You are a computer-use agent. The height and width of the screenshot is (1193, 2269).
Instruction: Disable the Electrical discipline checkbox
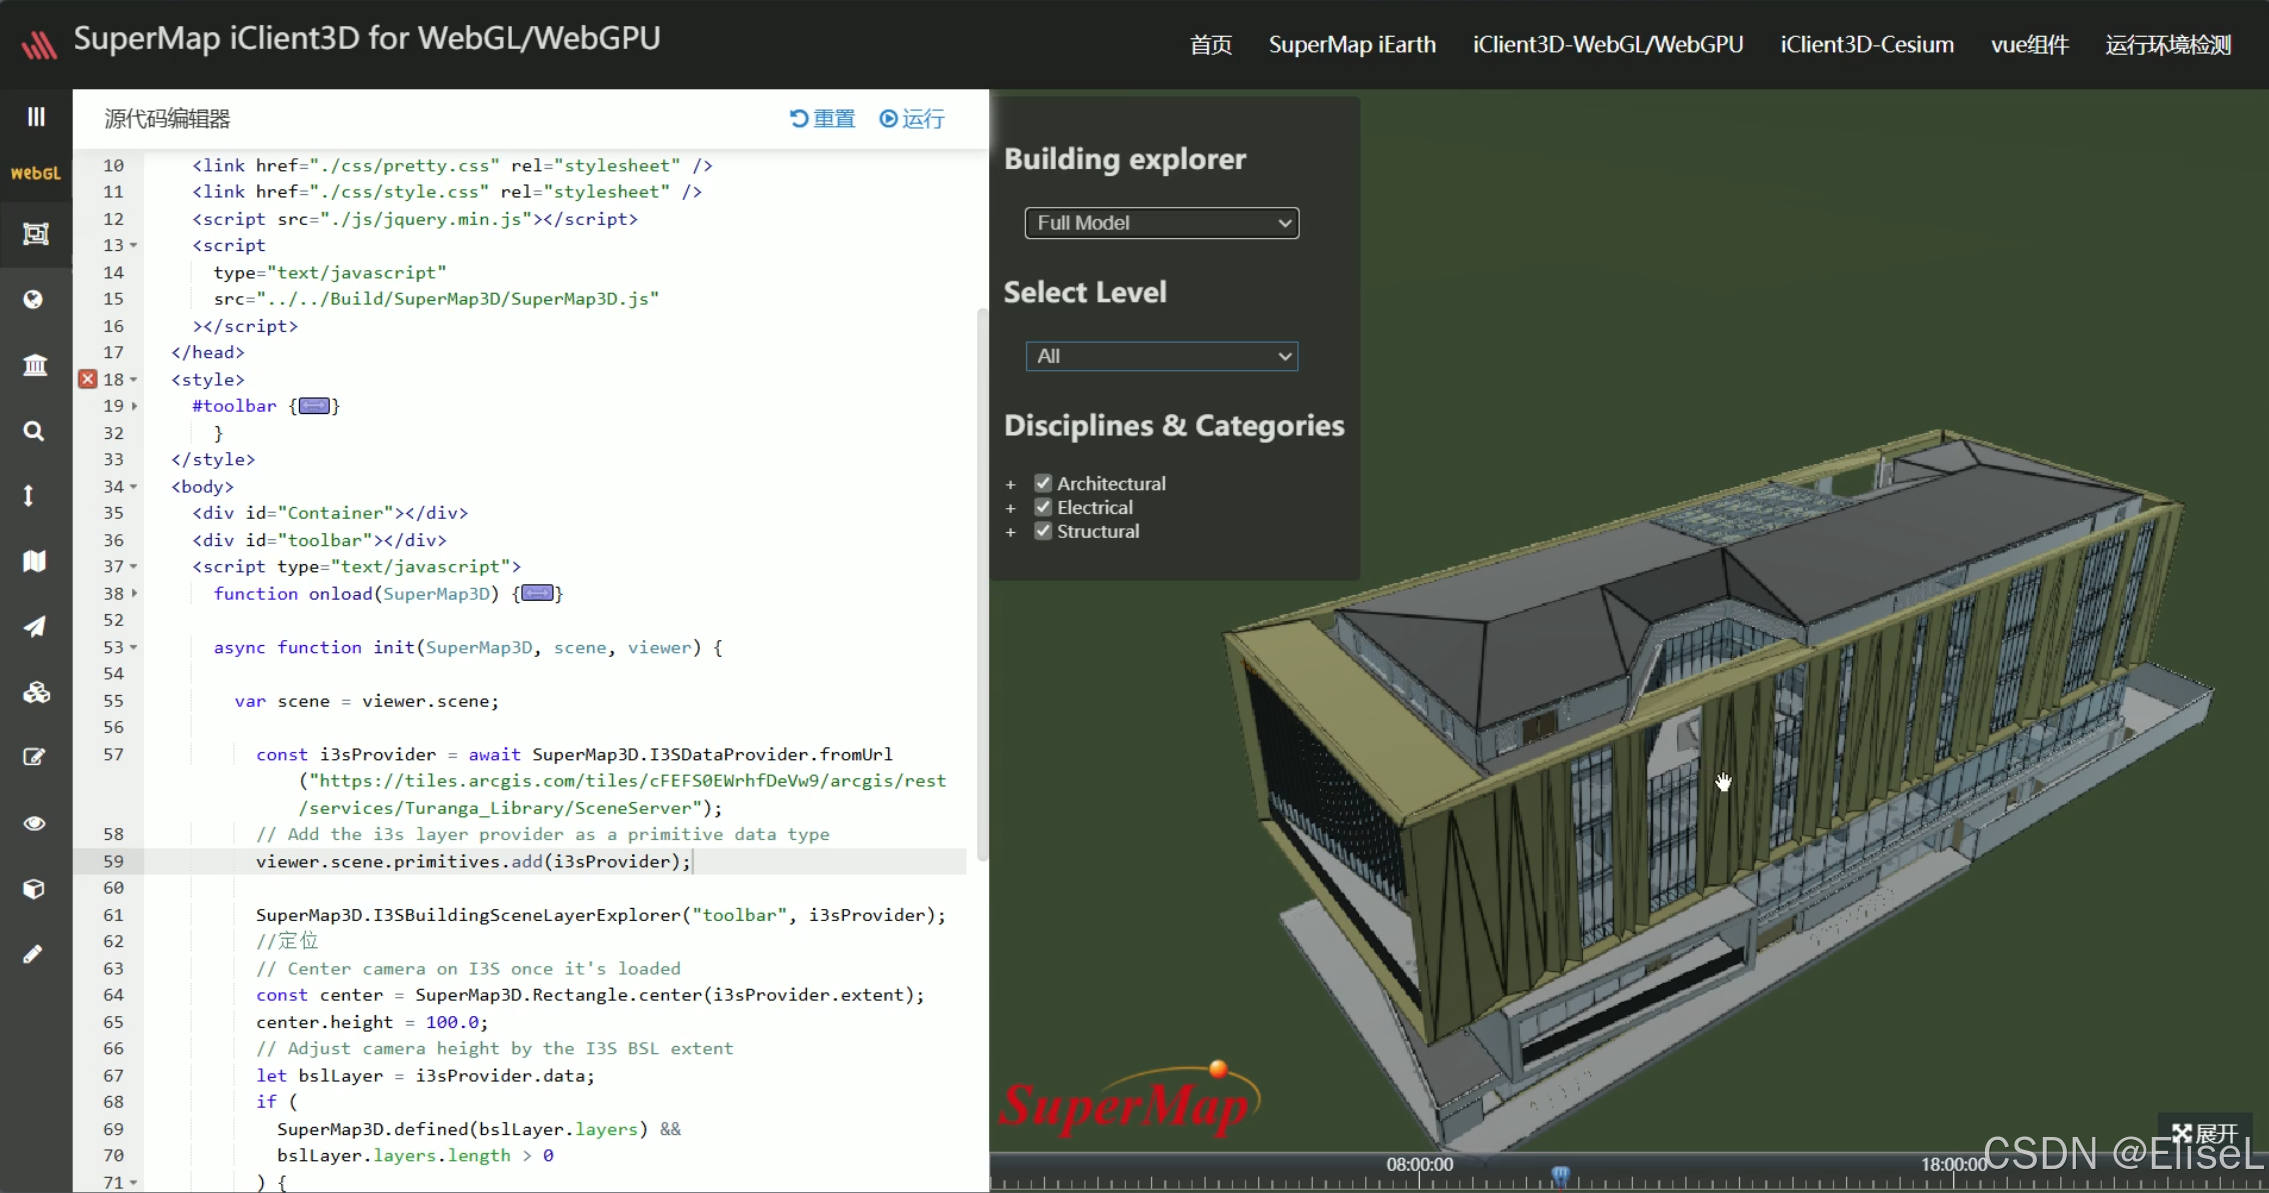[1043, 507]
